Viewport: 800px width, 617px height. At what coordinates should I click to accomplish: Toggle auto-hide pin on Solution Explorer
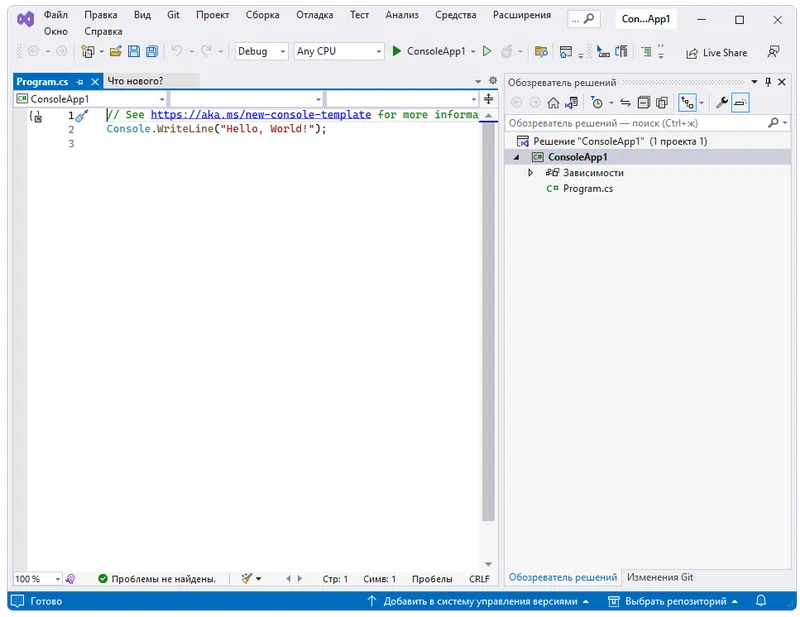(768, 82)
